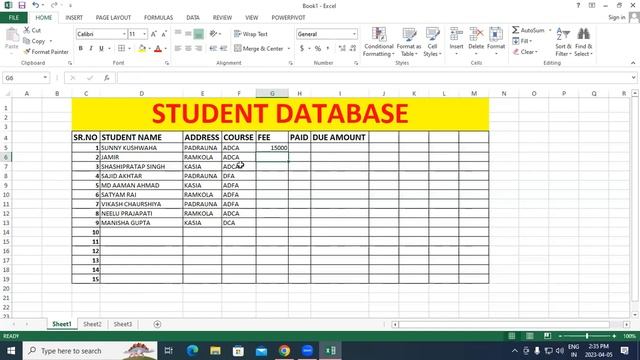640x360 pixels.
Task: Click Merge & Center
Action: [259, 49]
